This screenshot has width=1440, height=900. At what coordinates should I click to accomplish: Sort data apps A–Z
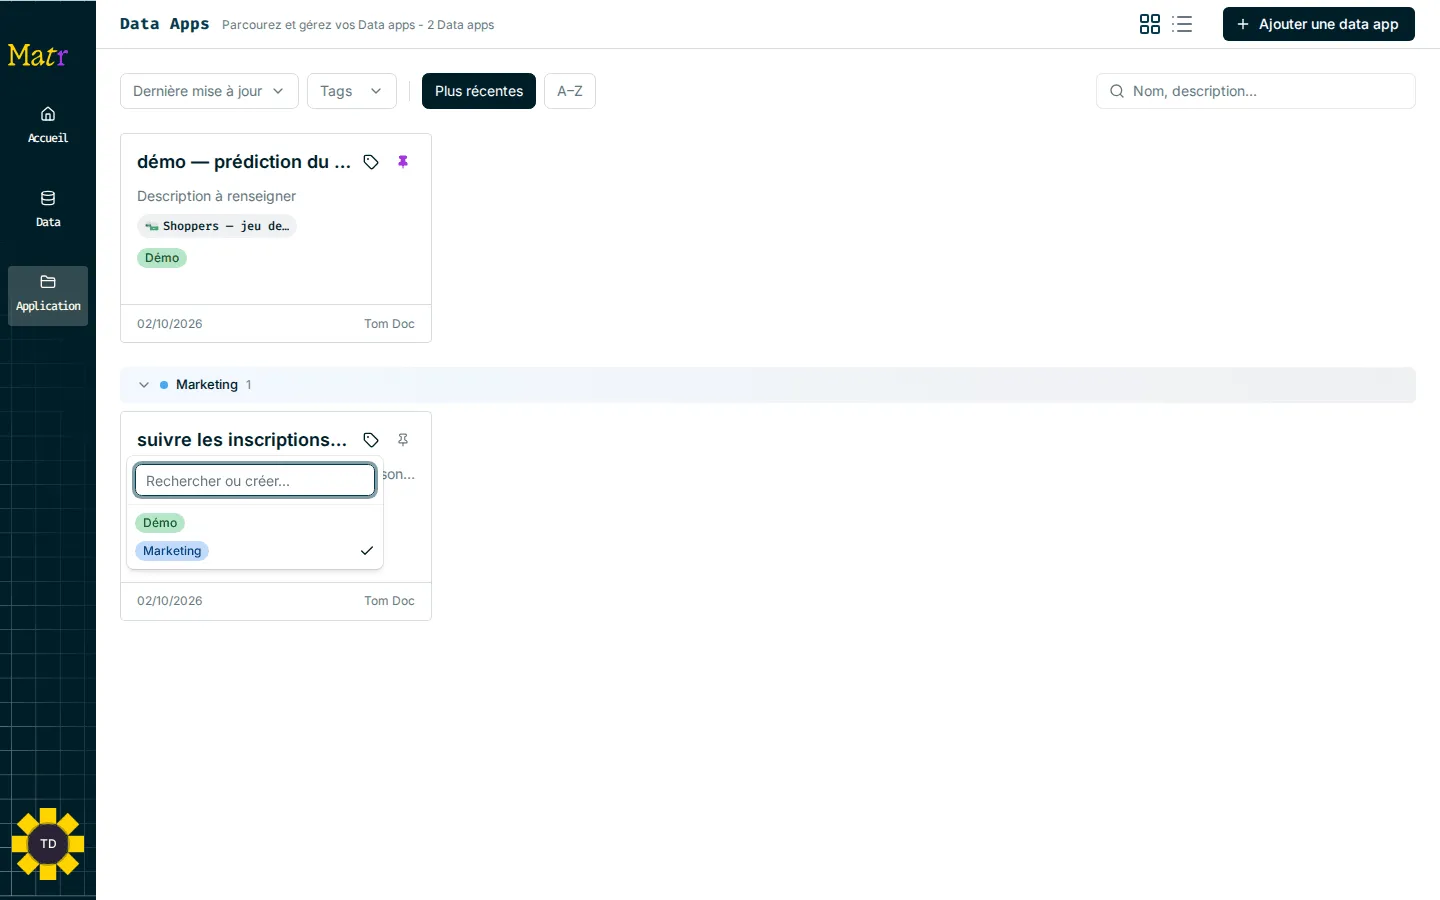570,91
